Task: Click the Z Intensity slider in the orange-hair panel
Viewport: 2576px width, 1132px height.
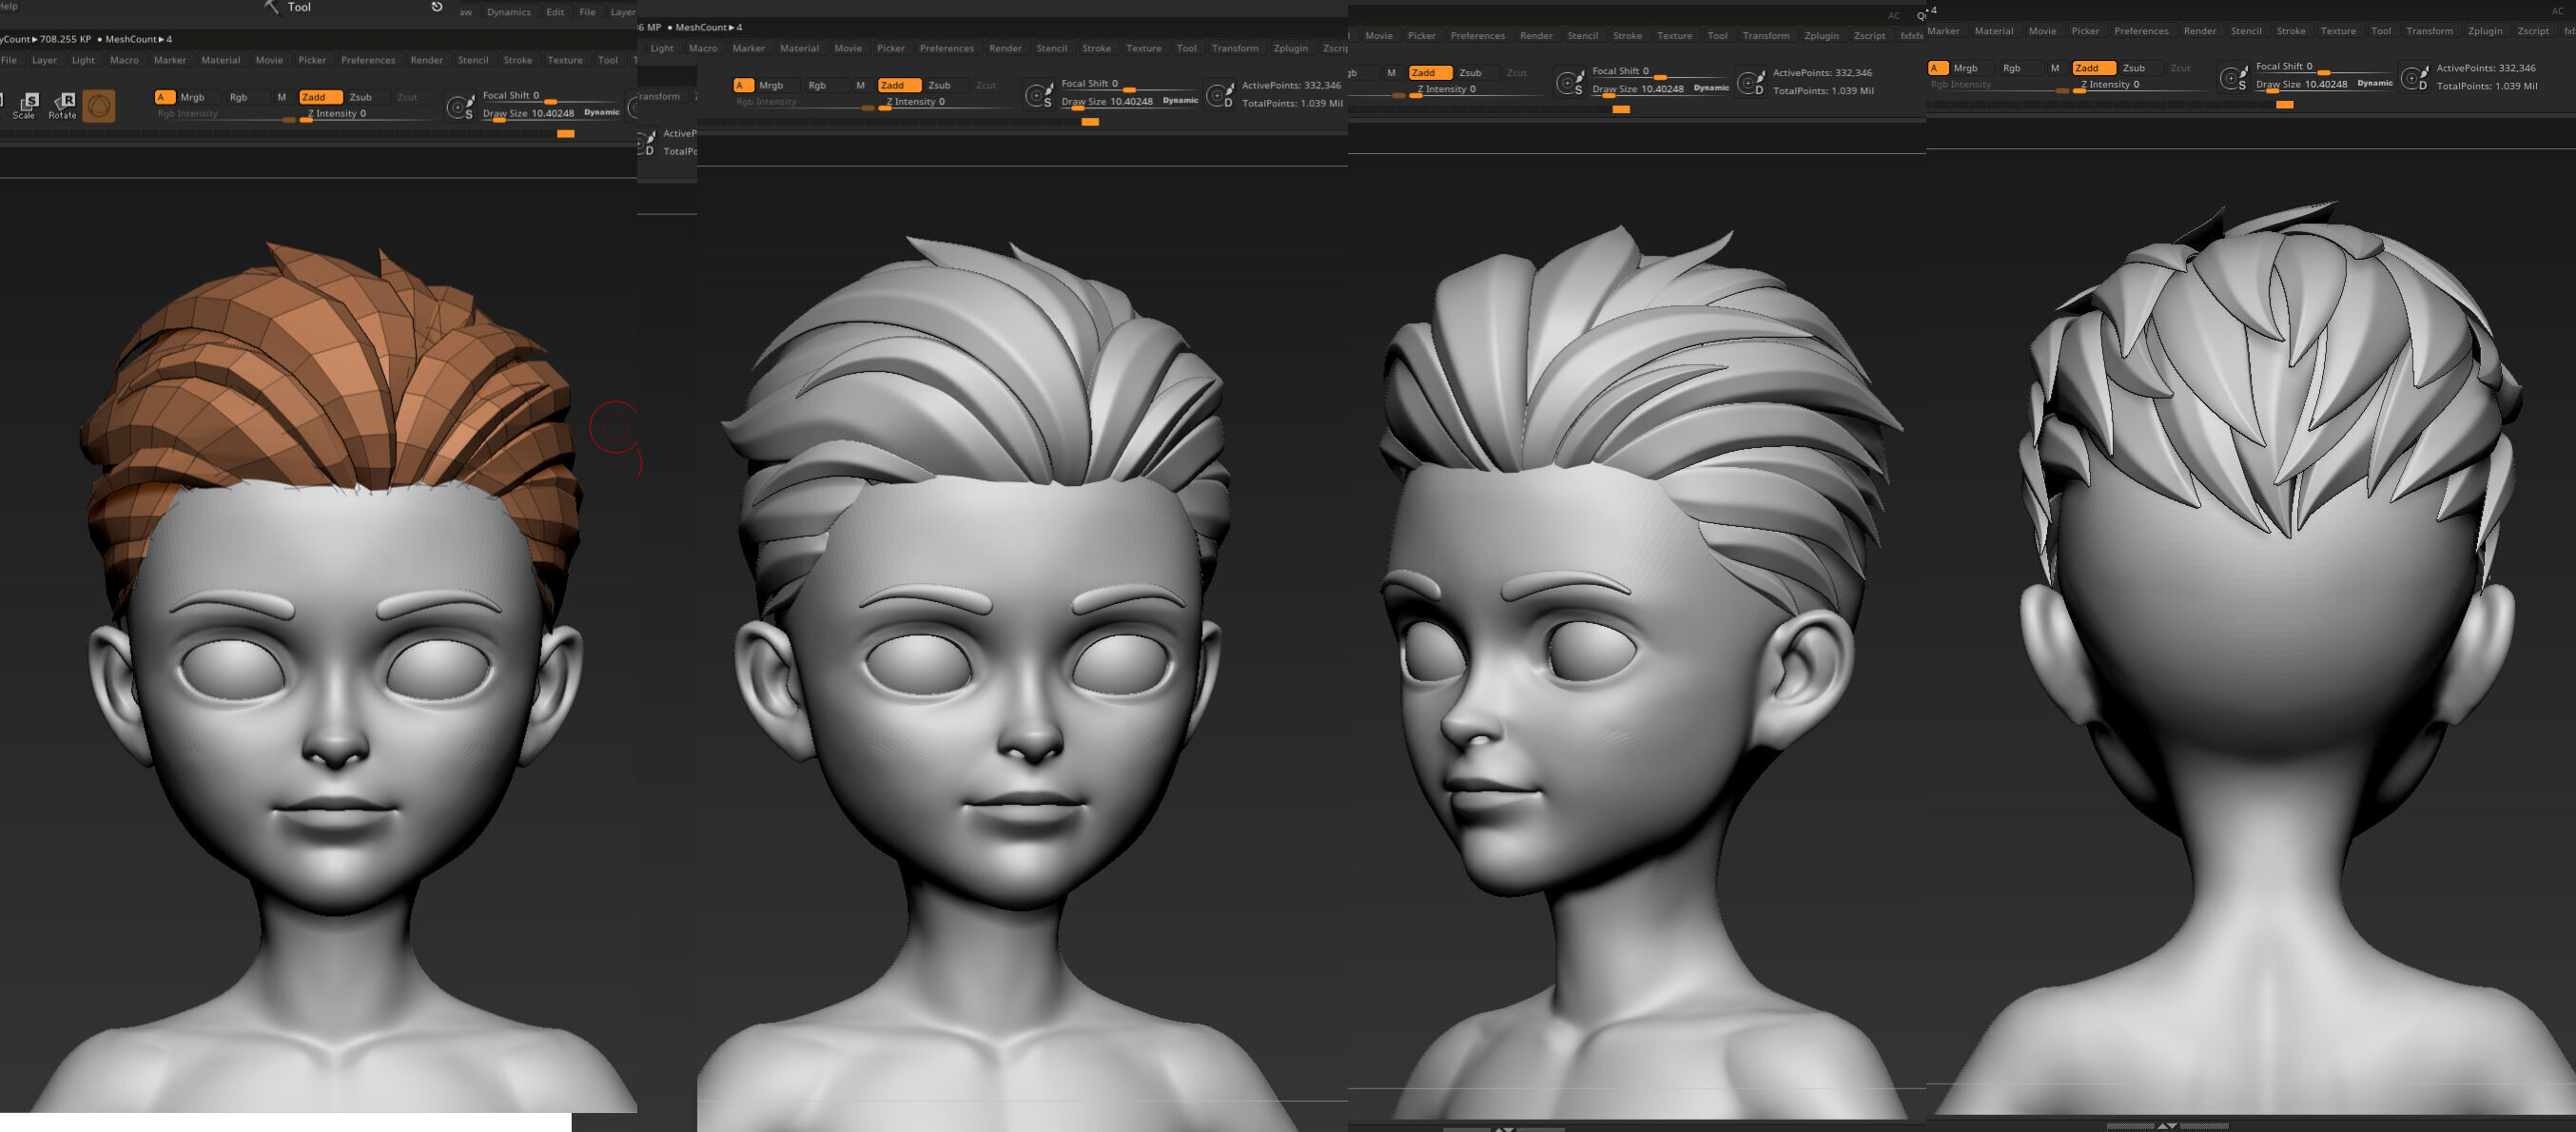Action: click(x=370, y=114)
